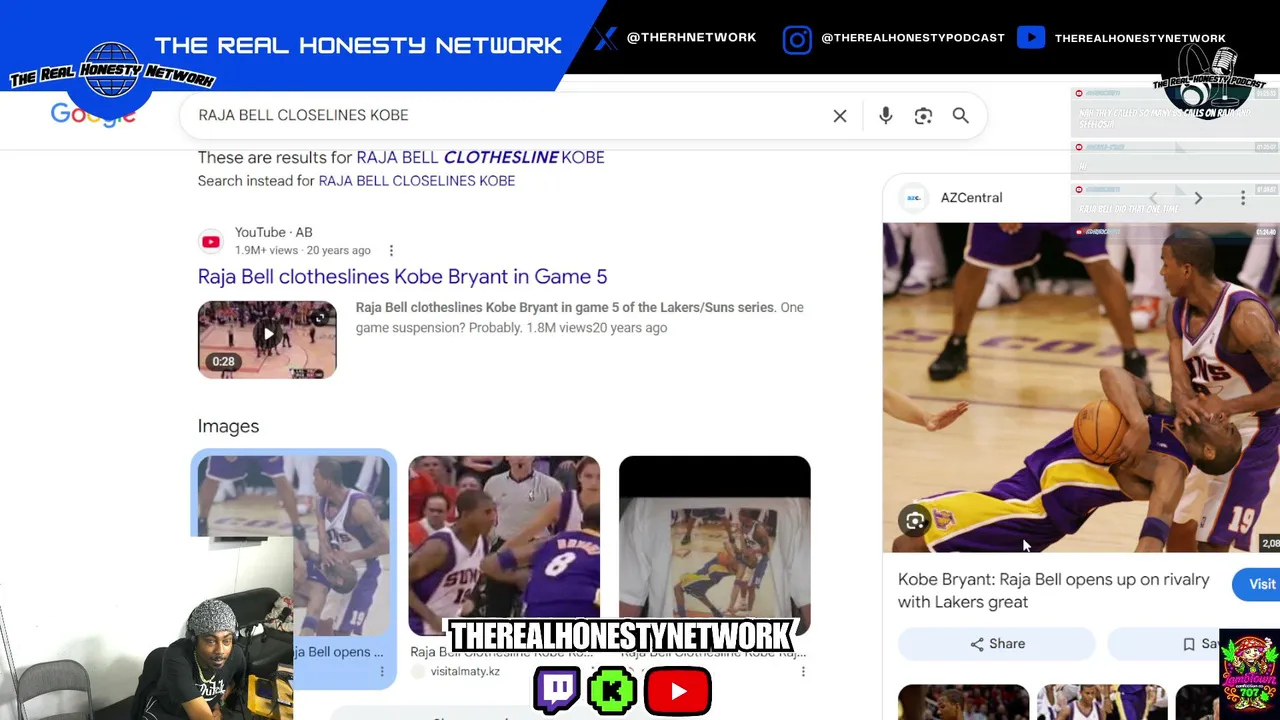This screenshot has width=1280, height=720.
Task: Click the Visit button in the preview panel
Action: pos(1258,585)
